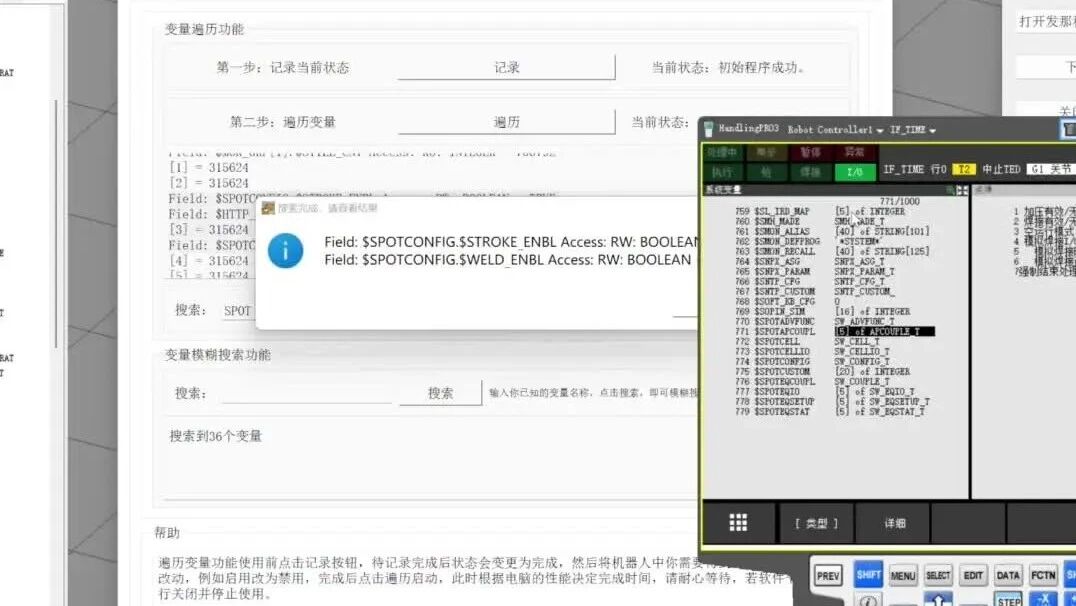Toggle STEP single-step mode on the keypad
Viewport: 1076px width, 606px height.
[1008, 598]
